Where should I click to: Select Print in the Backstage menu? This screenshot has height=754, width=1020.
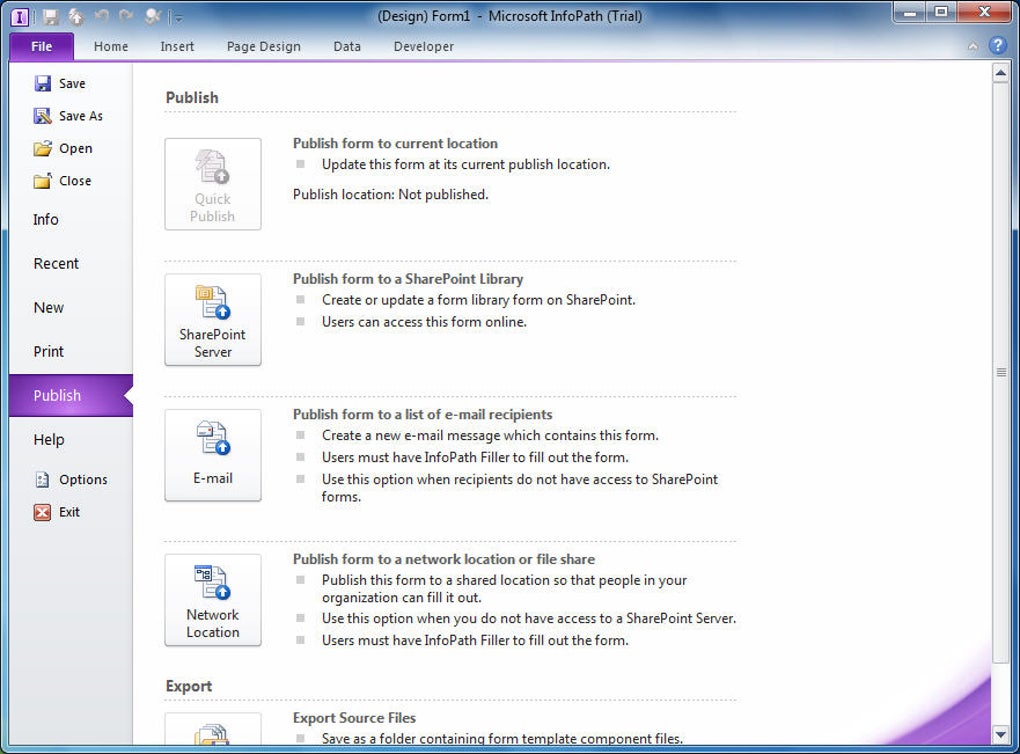71,351
